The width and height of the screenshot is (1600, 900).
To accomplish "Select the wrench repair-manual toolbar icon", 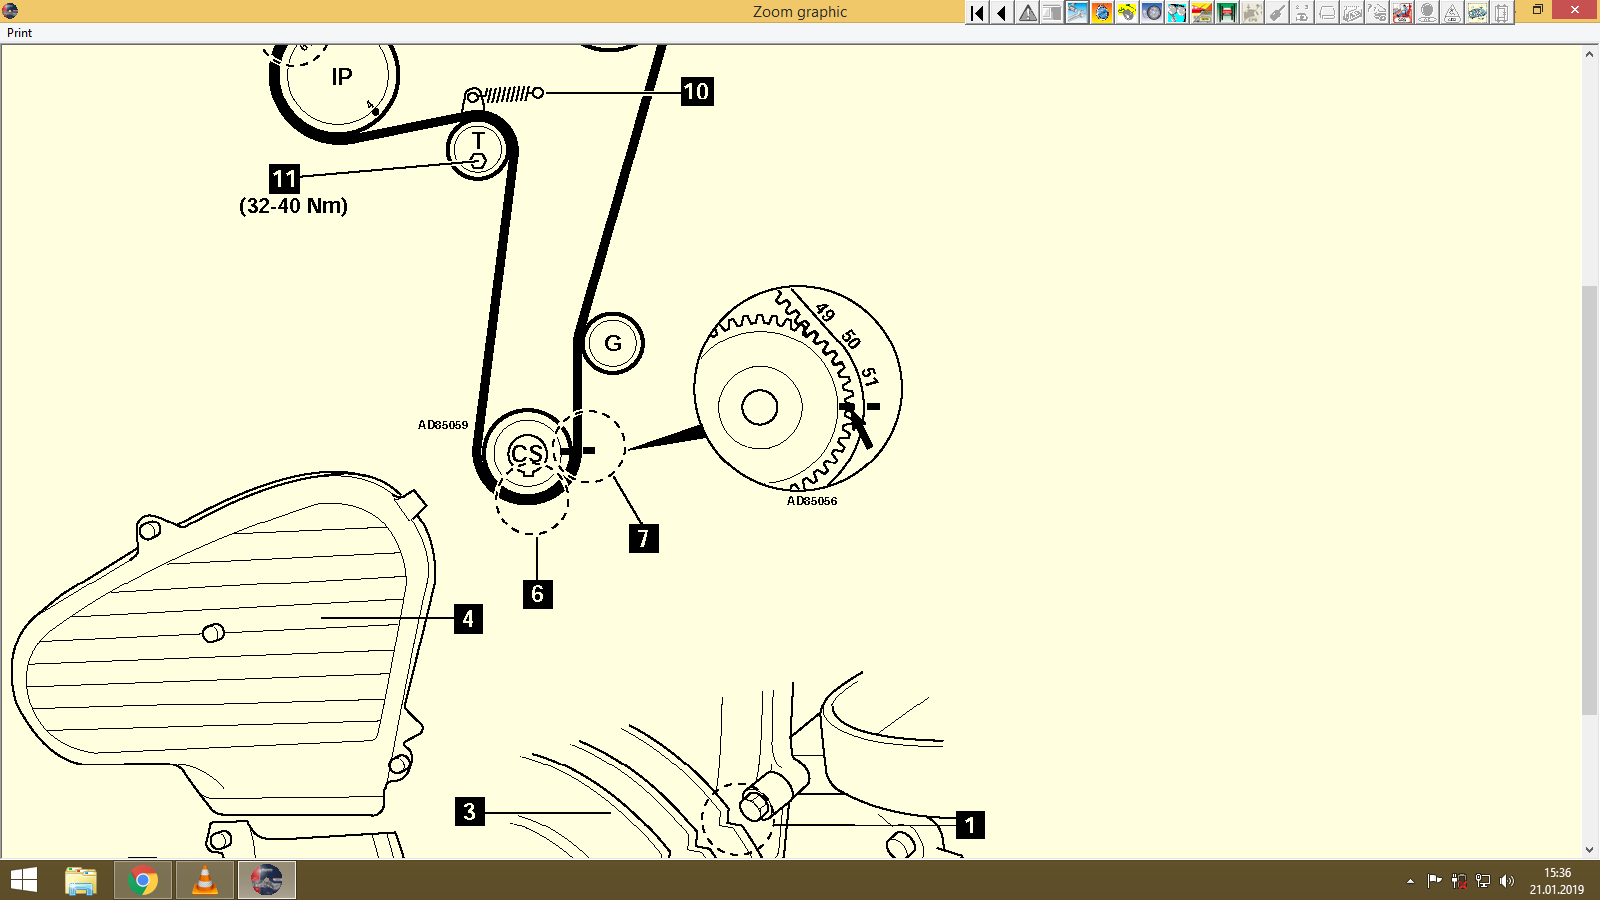I will click(1076, 13).
